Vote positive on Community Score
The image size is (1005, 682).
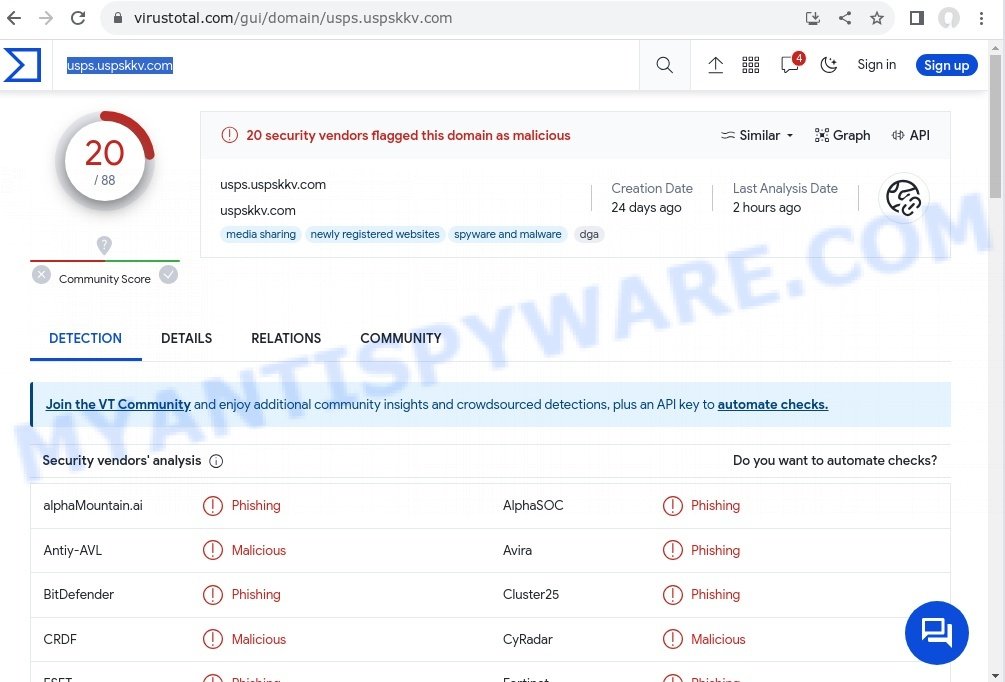[x=169, y=275]
